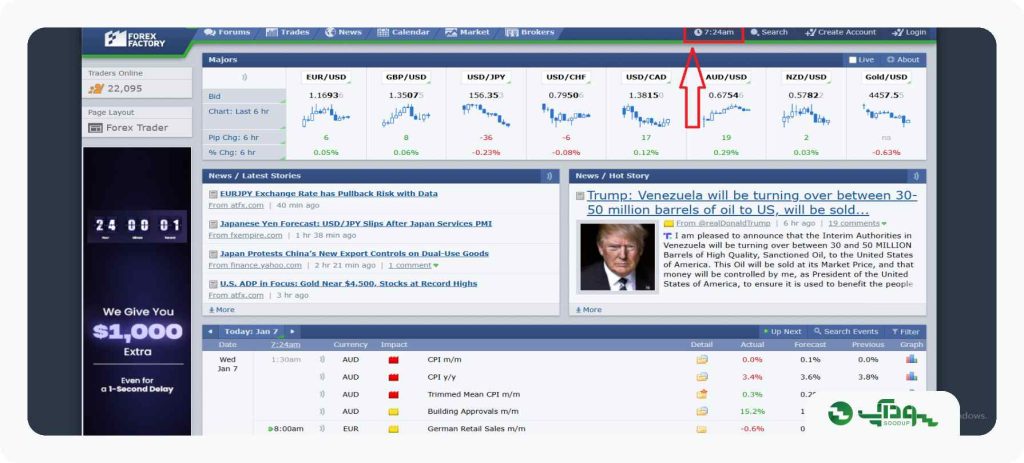The height and width of the screenshot is (463, 1024).
Task: Open the GBP/USD pair selector
Action: [x=406, y=77]
